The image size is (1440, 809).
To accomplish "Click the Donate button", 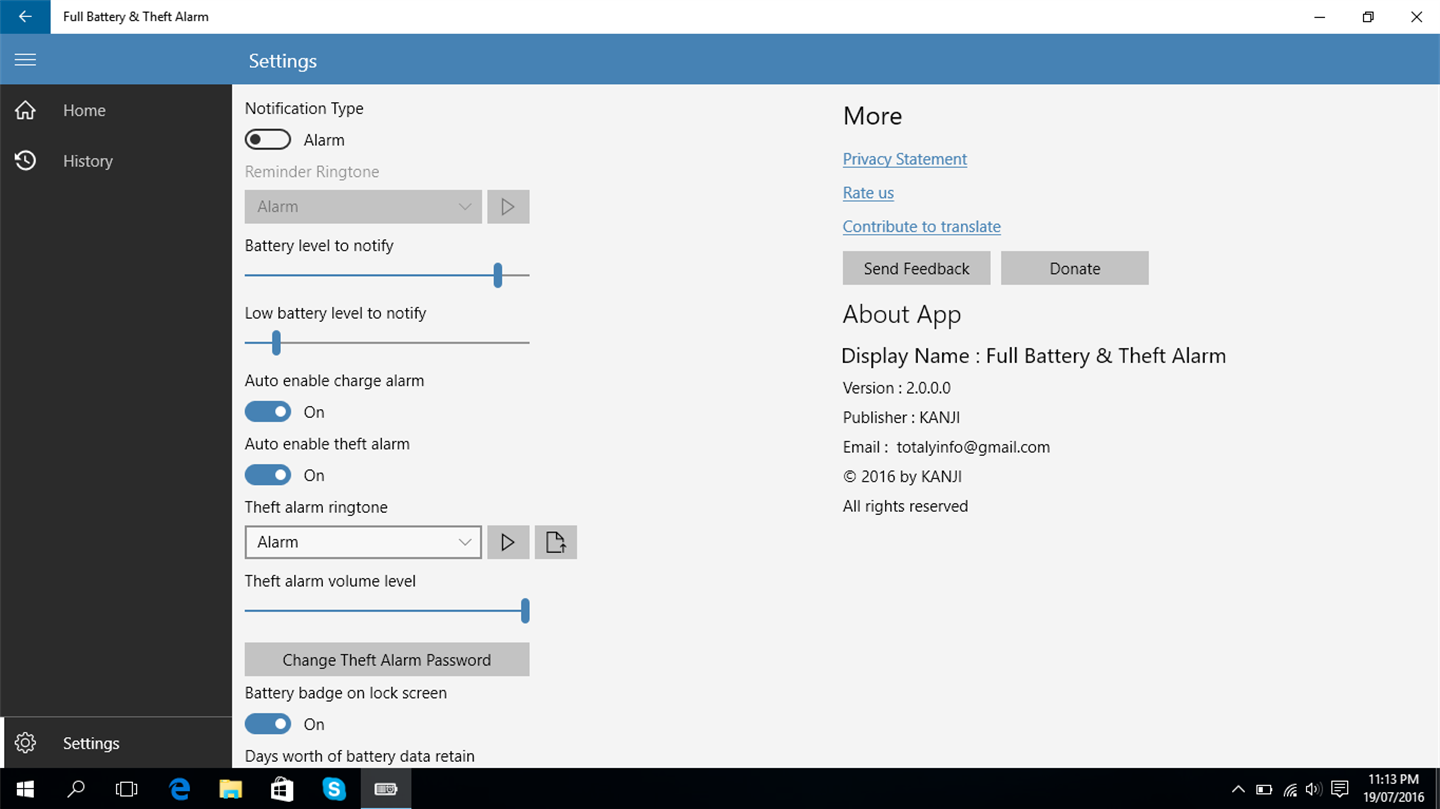I will coord(1075,268).
